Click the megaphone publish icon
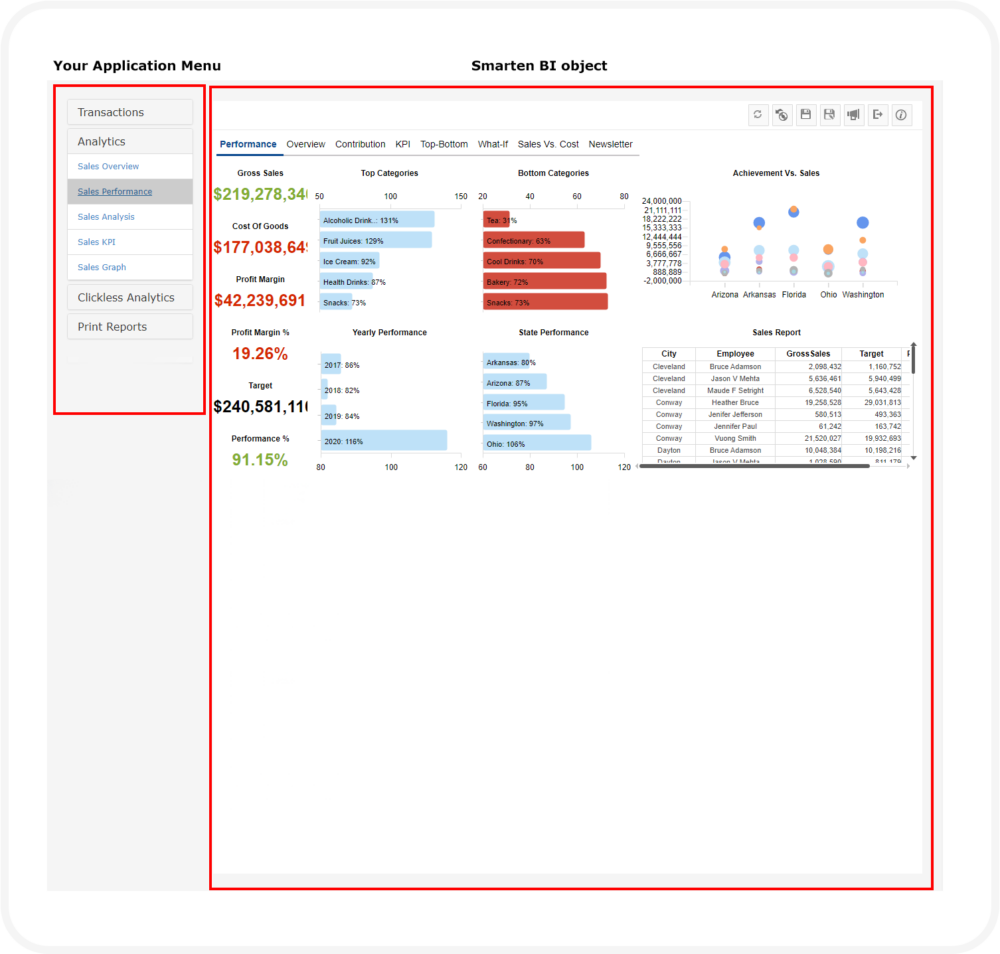This screenshot has width=1000, height=954. [x=853, y=115]
